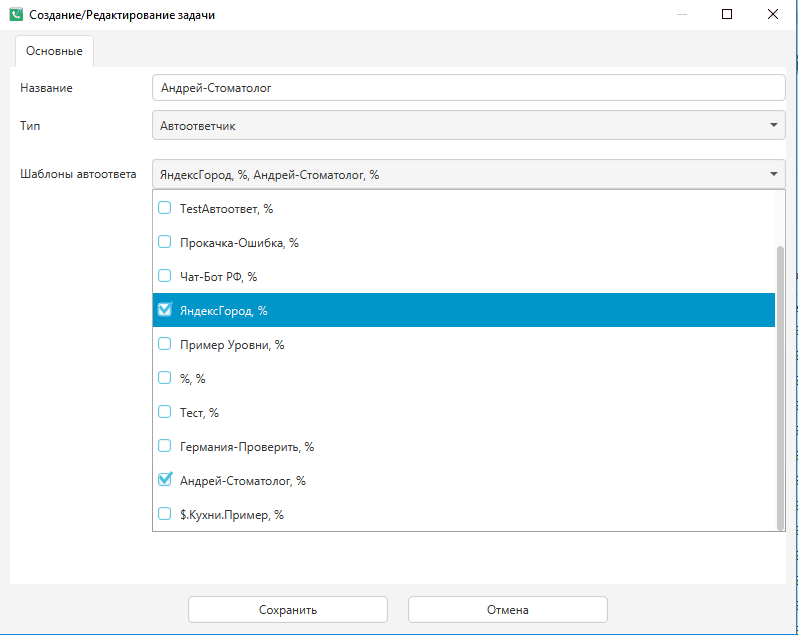Screen dimensions: 798x635
Task: Click the template list vertical scrollbar
Action: pyautogui.click(x=780, y=388)
